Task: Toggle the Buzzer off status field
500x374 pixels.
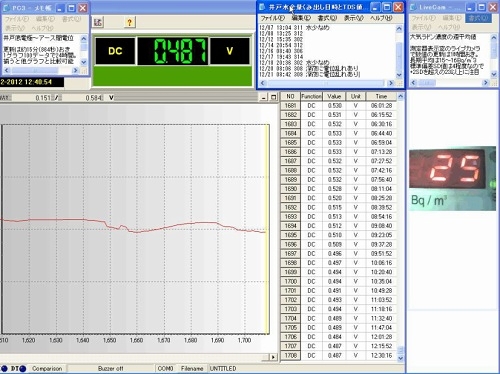Action: coord(110,369)
